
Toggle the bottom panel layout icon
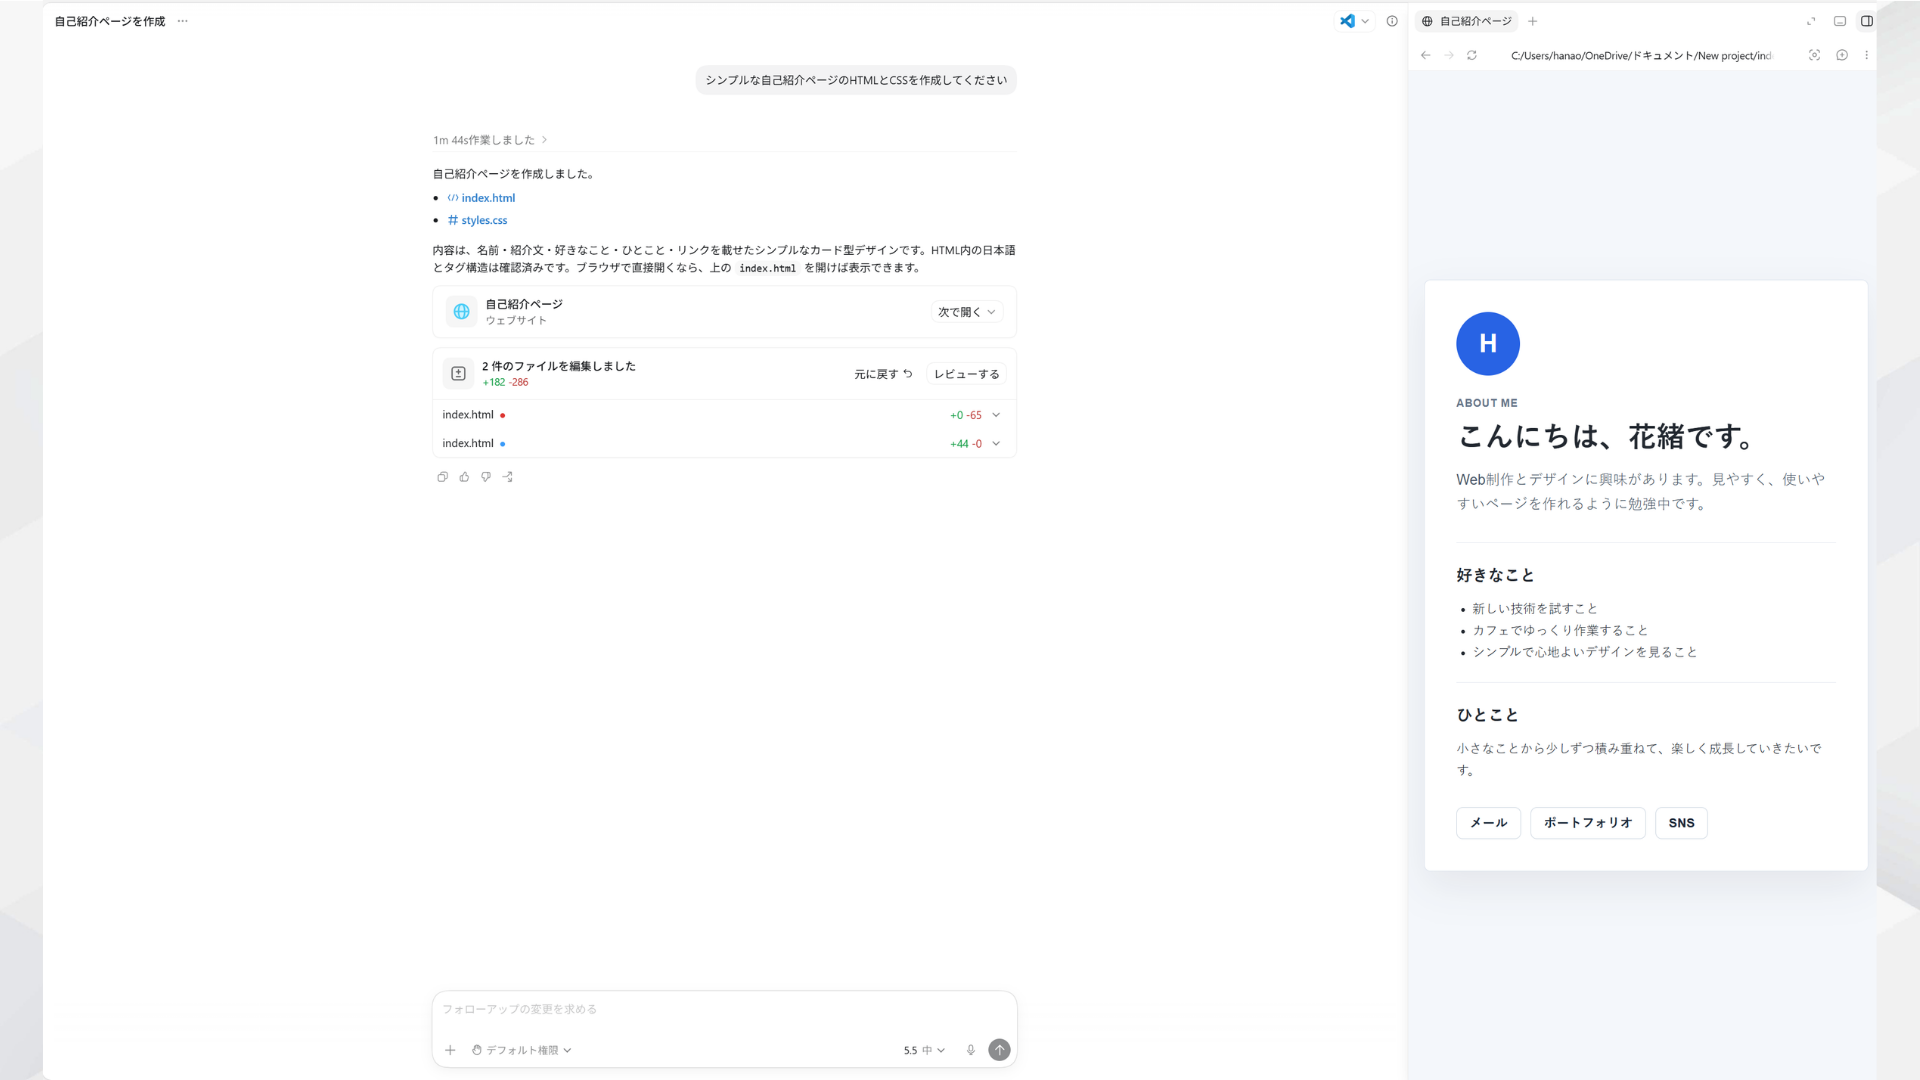(x=1840, y=21)
